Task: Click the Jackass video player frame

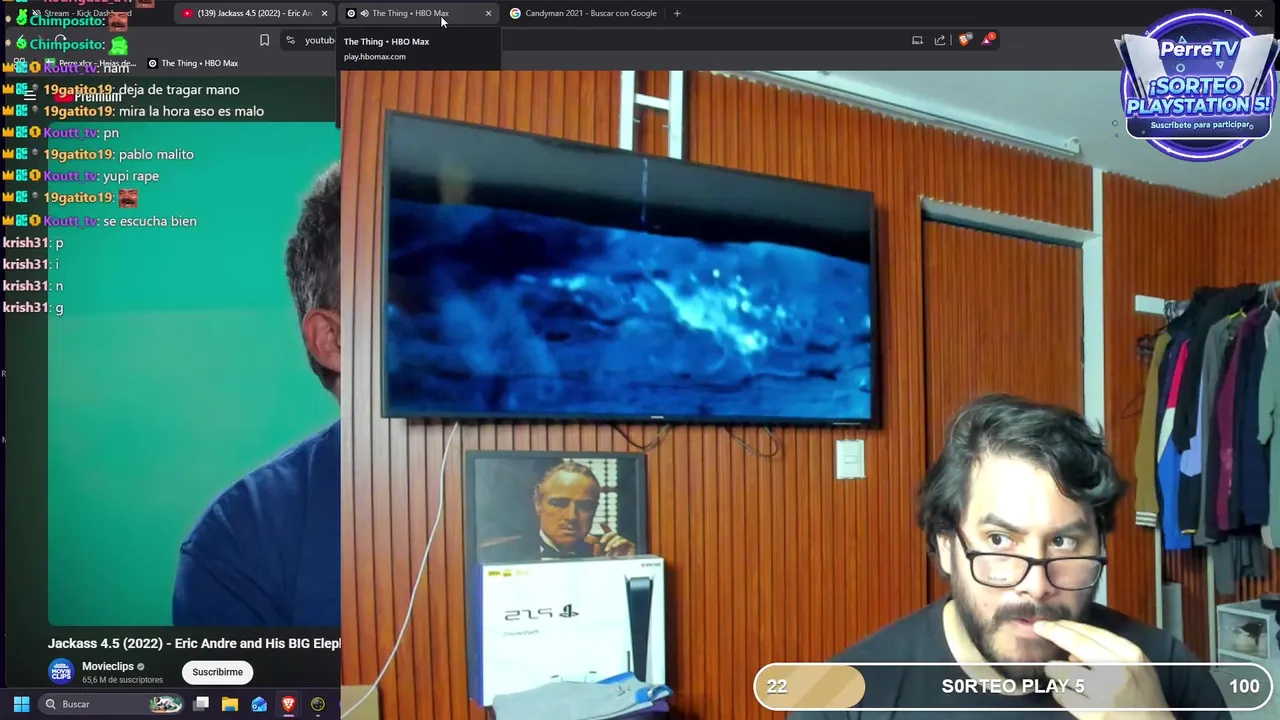Action: pos(194,375)
